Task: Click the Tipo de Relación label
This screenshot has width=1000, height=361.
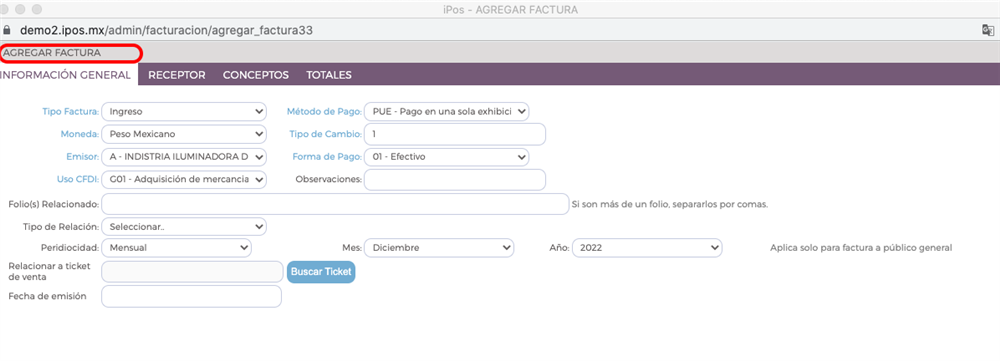Action: click(x=61, y=226)
